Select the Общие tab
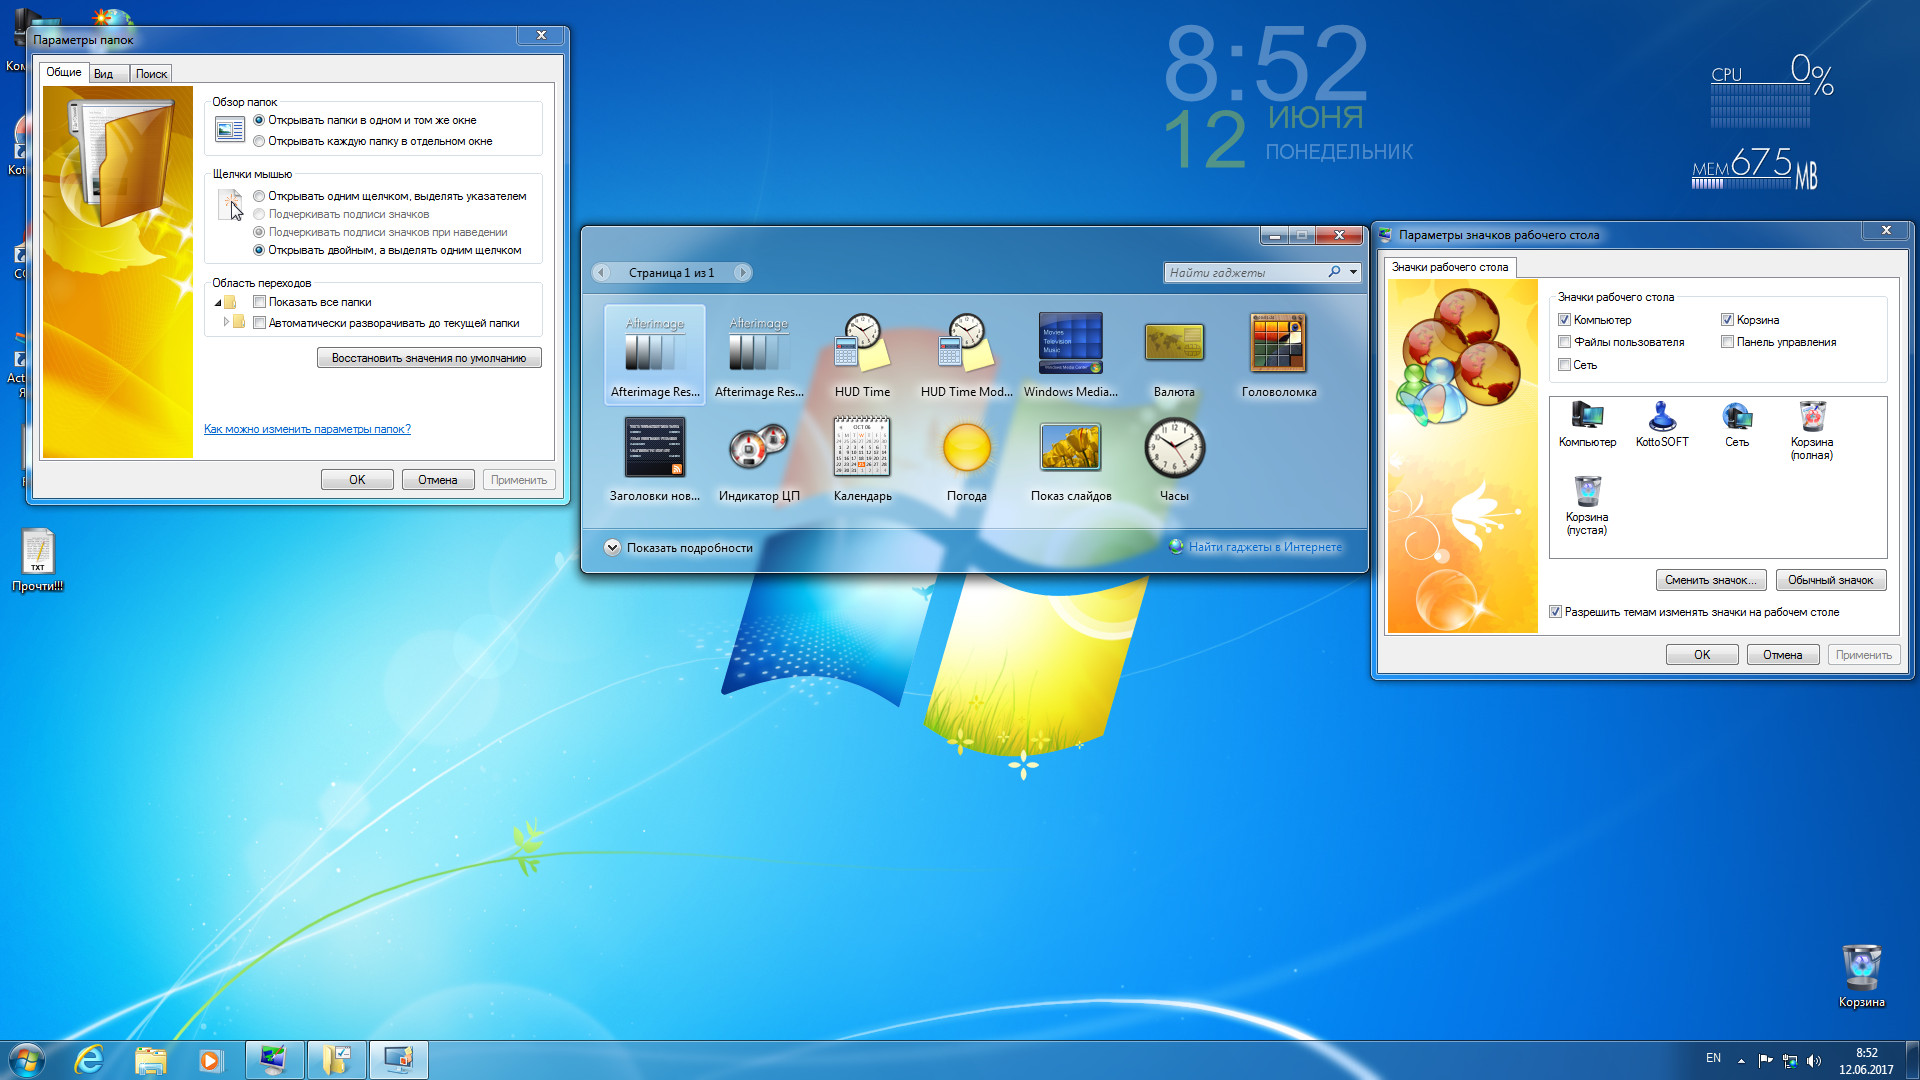 coord(64,72)
